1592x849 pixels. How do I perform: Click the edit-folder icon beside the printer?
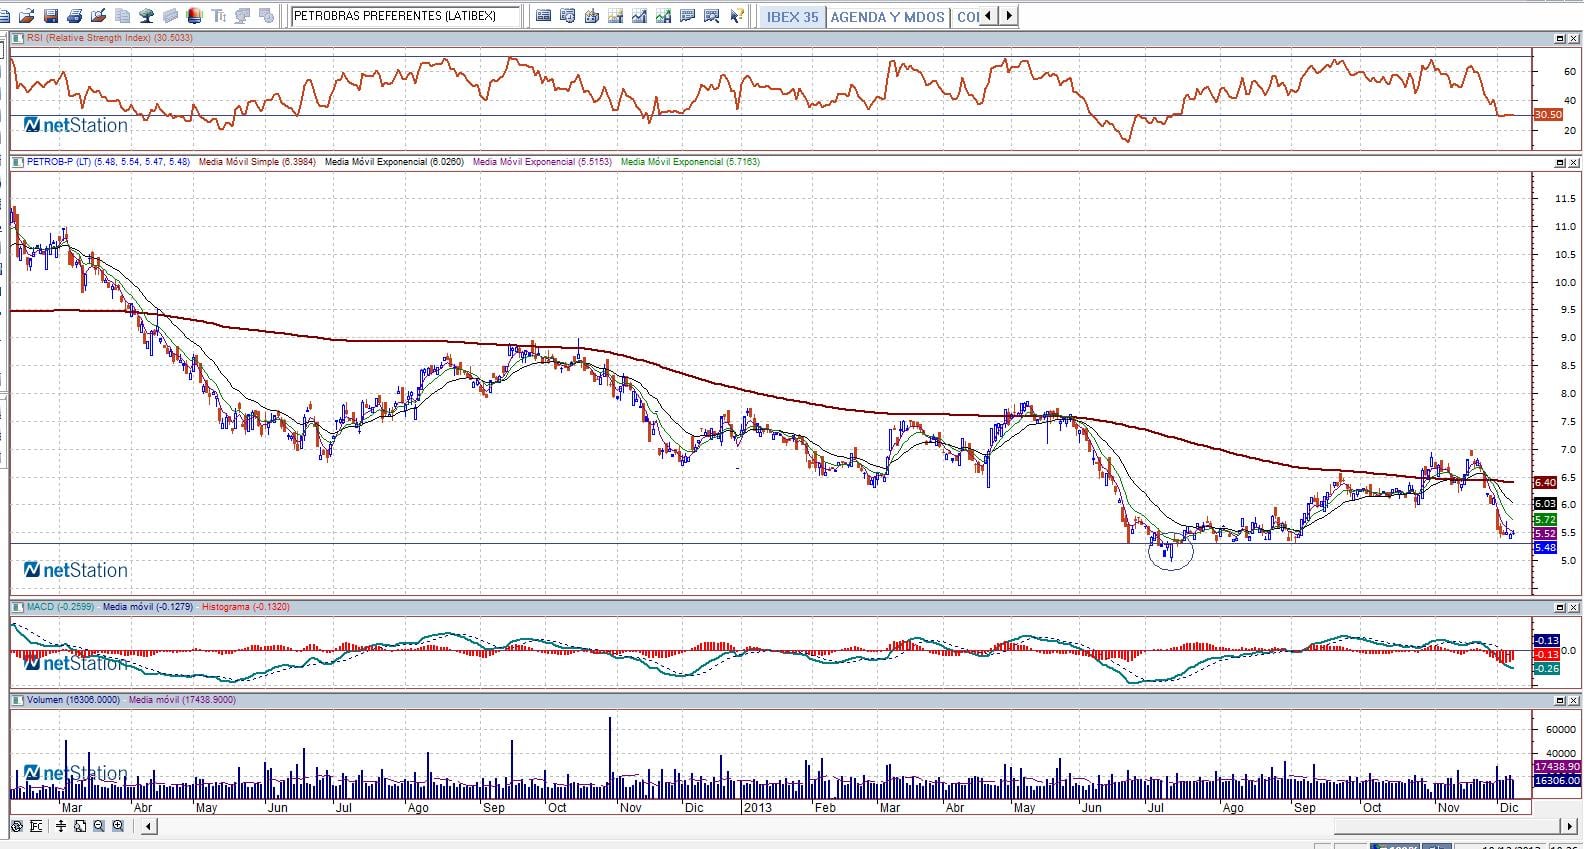click(x=99, y=16)
